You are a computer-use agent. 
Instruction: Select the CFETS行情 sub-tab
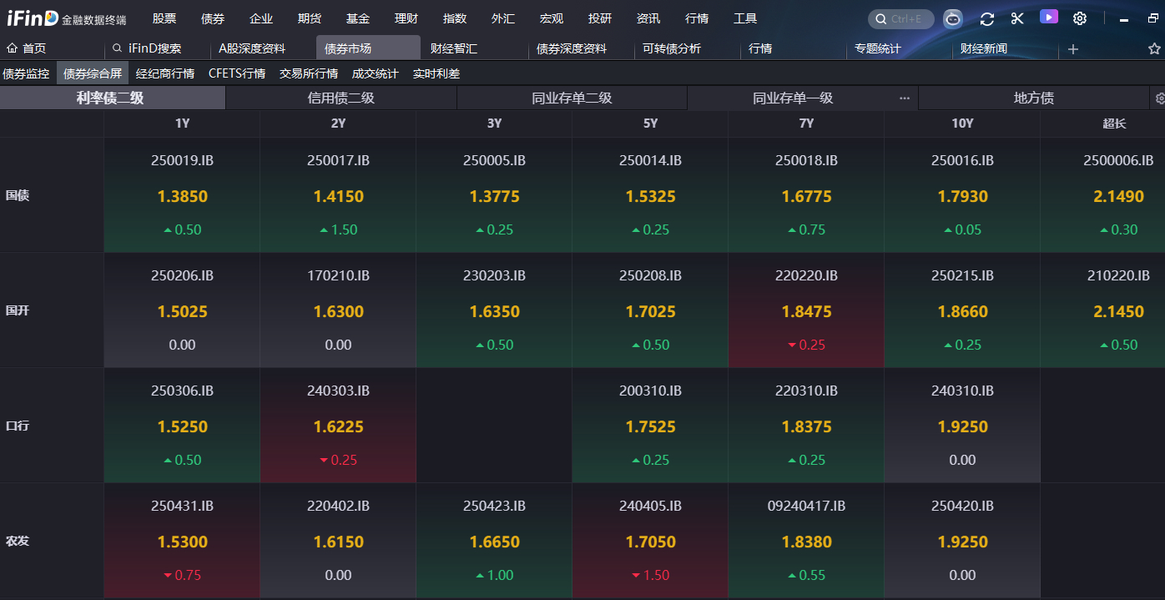(237, 73)
